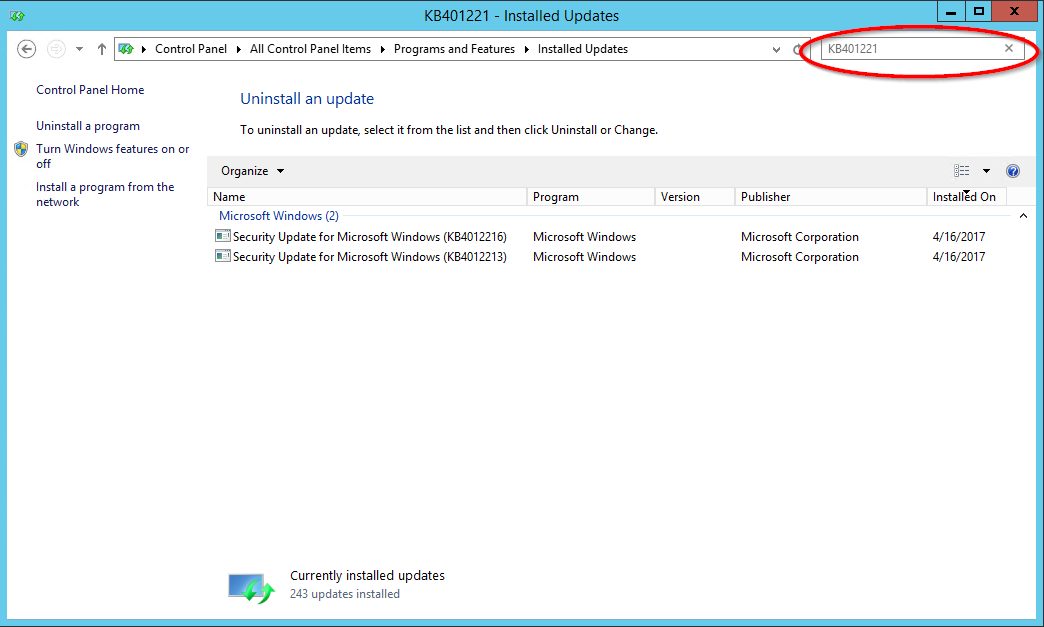1044x627 pixels.
Task: Click the shield icon beside Windows features
Action: point(21,149)
